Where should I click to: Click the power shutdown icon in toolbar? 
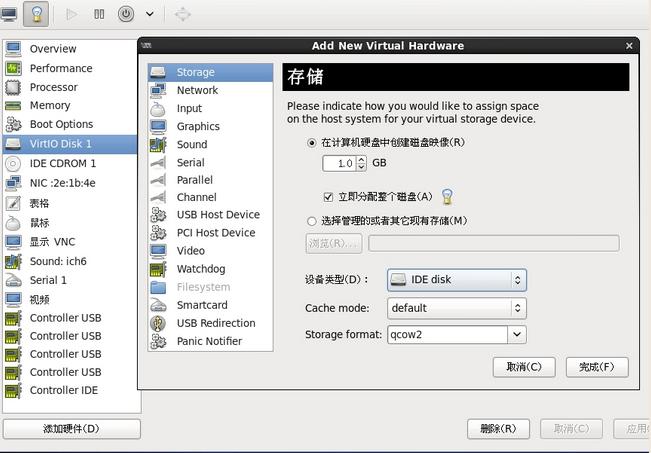click(x=126, y=14)
